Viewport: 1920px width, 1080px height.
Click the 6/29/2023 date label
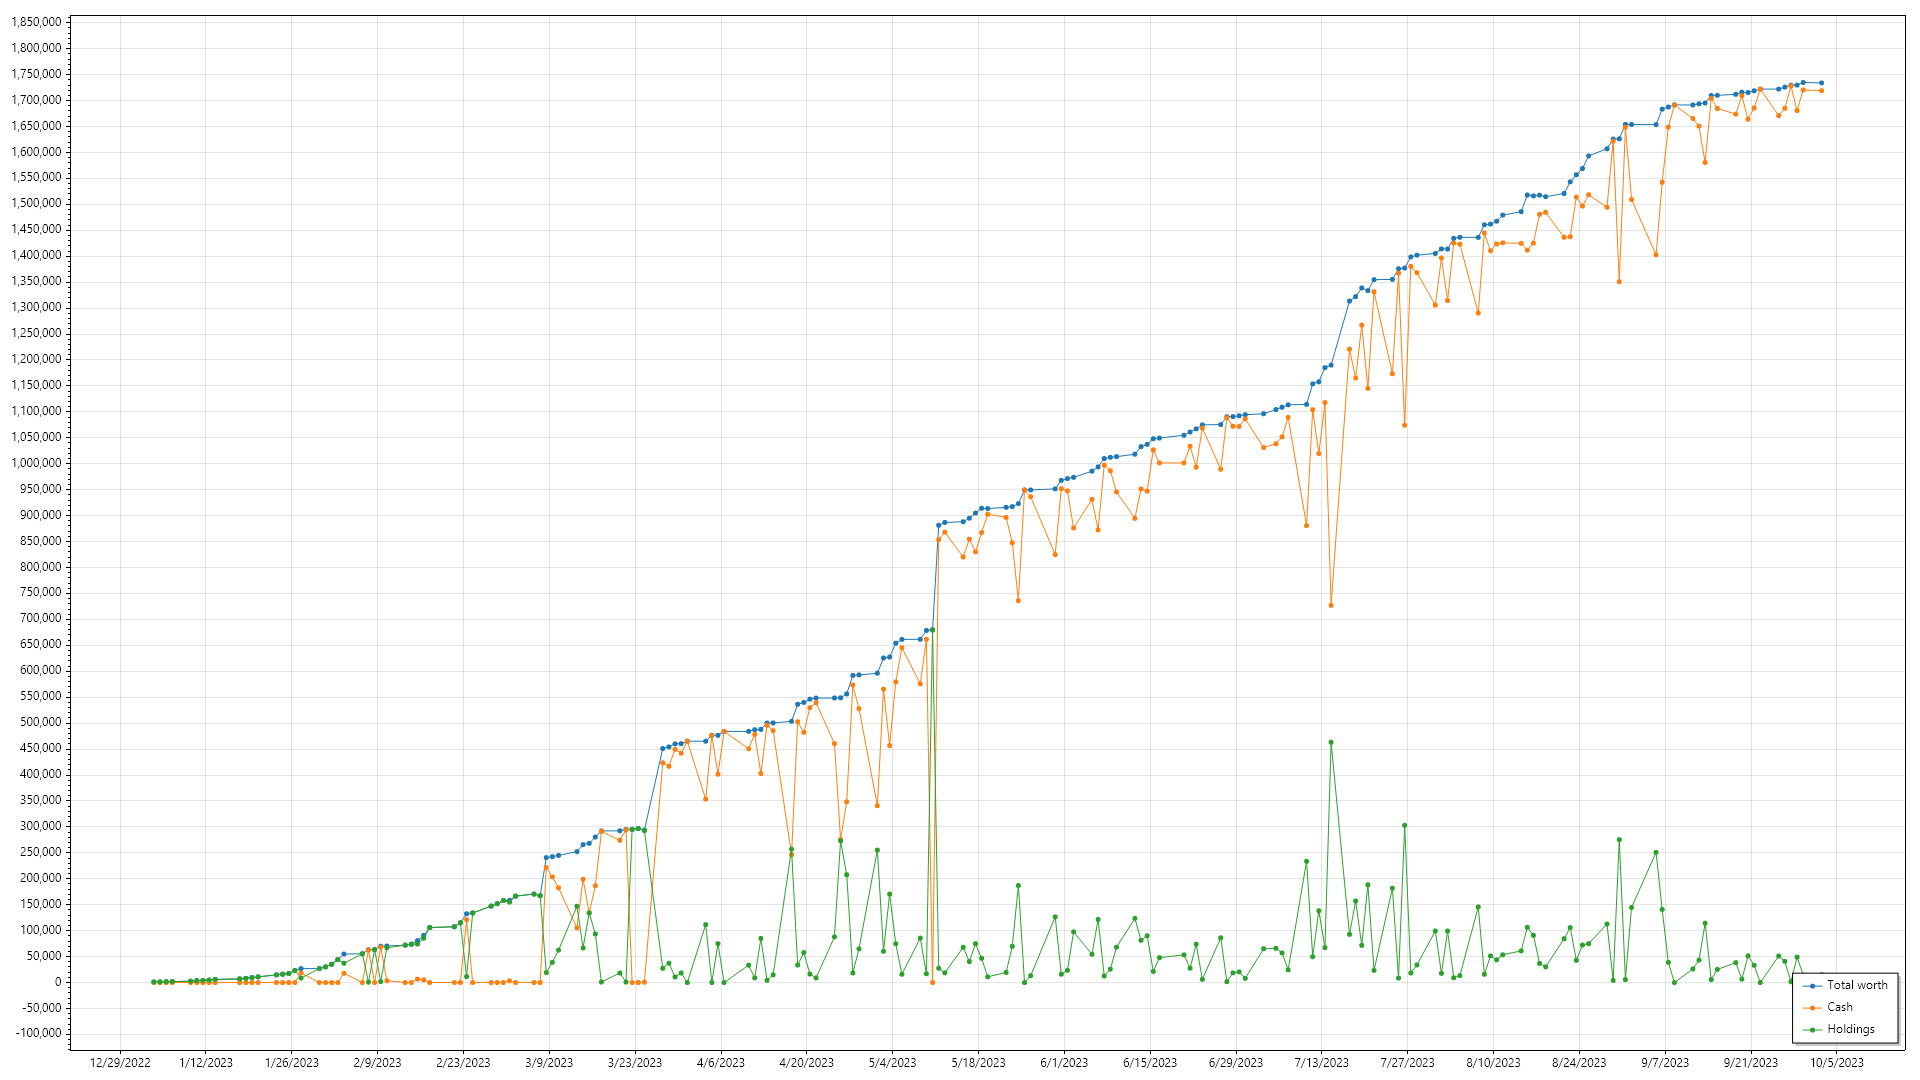1236,1063
